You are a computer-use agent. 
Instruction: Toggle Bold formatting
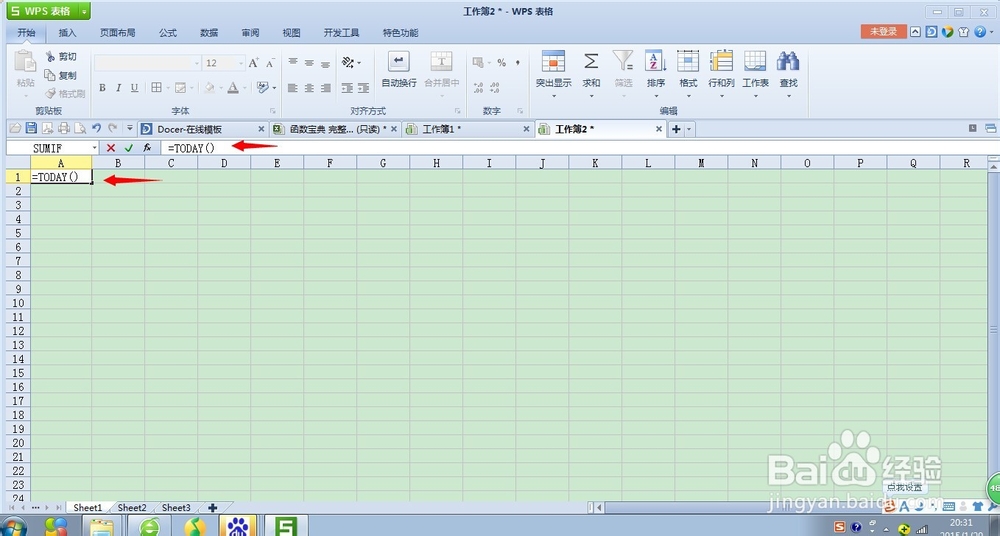[x=102, y=88]
